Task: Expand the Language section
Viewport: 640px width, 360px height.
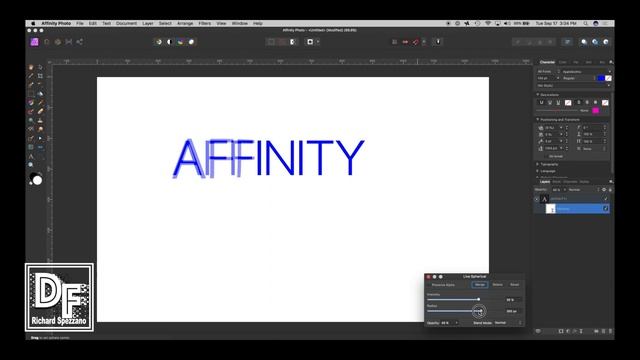Action: 538,171
